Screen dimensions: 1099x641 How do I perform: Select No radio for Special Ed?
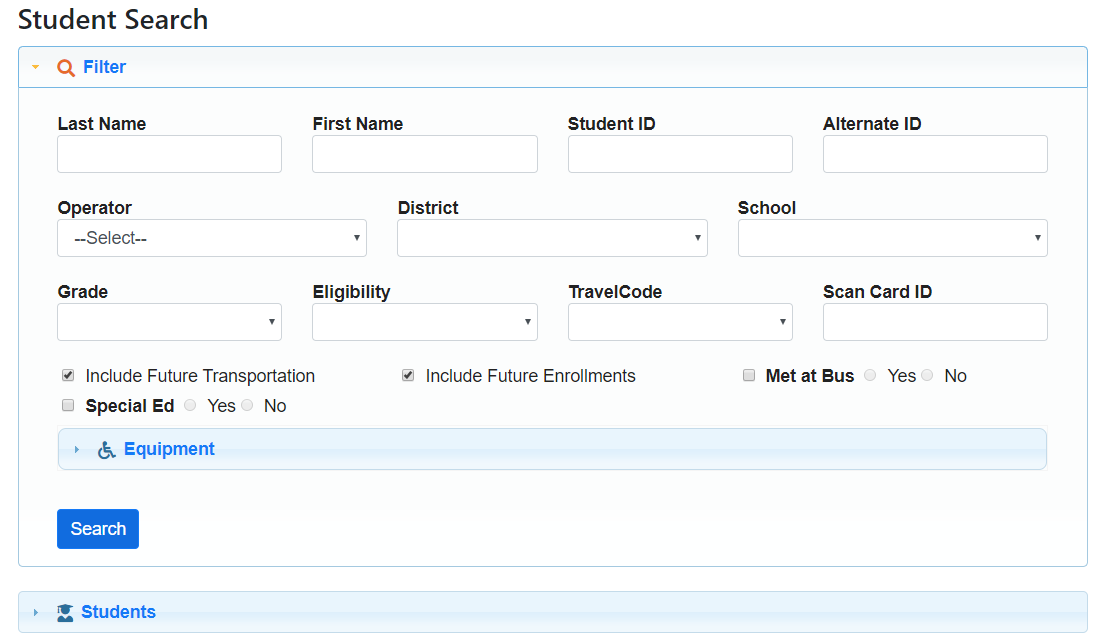[x=246, y=406]
